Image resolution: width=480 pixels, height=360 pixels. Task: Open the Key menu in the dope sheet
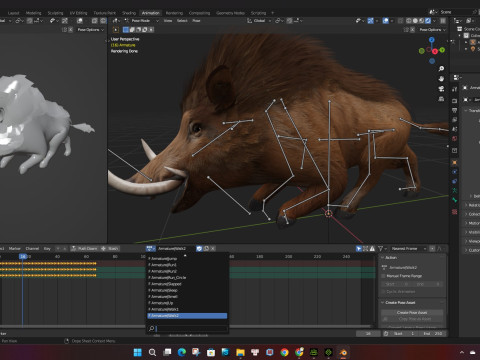[x=47, y=249]
